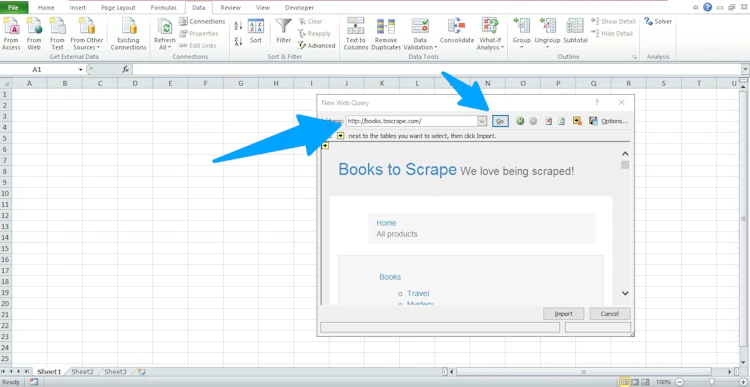Click the Books to Scrape heading link
750x387 pixels.
point(397,170)
